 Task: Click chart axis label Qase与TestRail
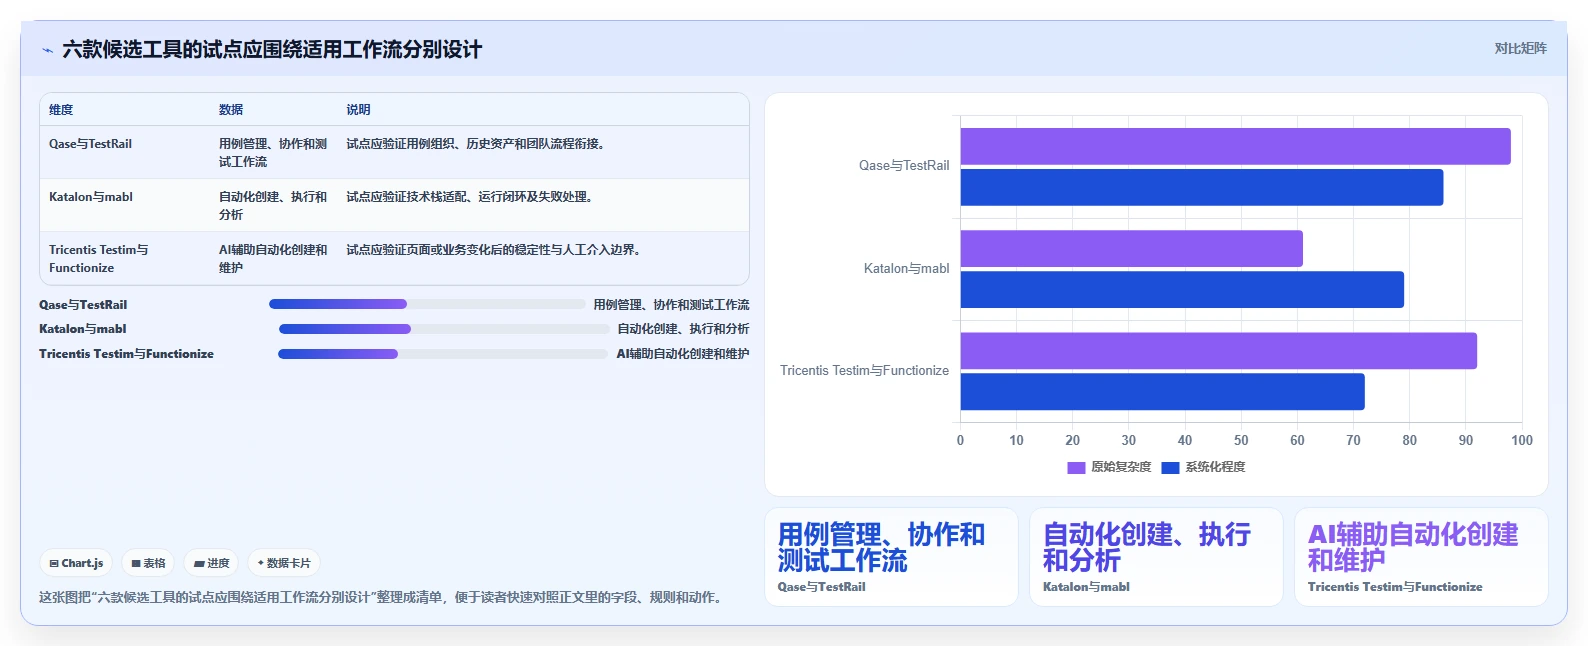904,166
